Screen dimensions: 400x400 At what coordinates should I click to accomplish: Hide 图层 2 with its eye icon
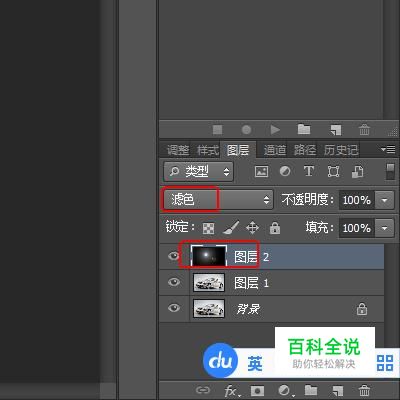click(x=174, y=256)
